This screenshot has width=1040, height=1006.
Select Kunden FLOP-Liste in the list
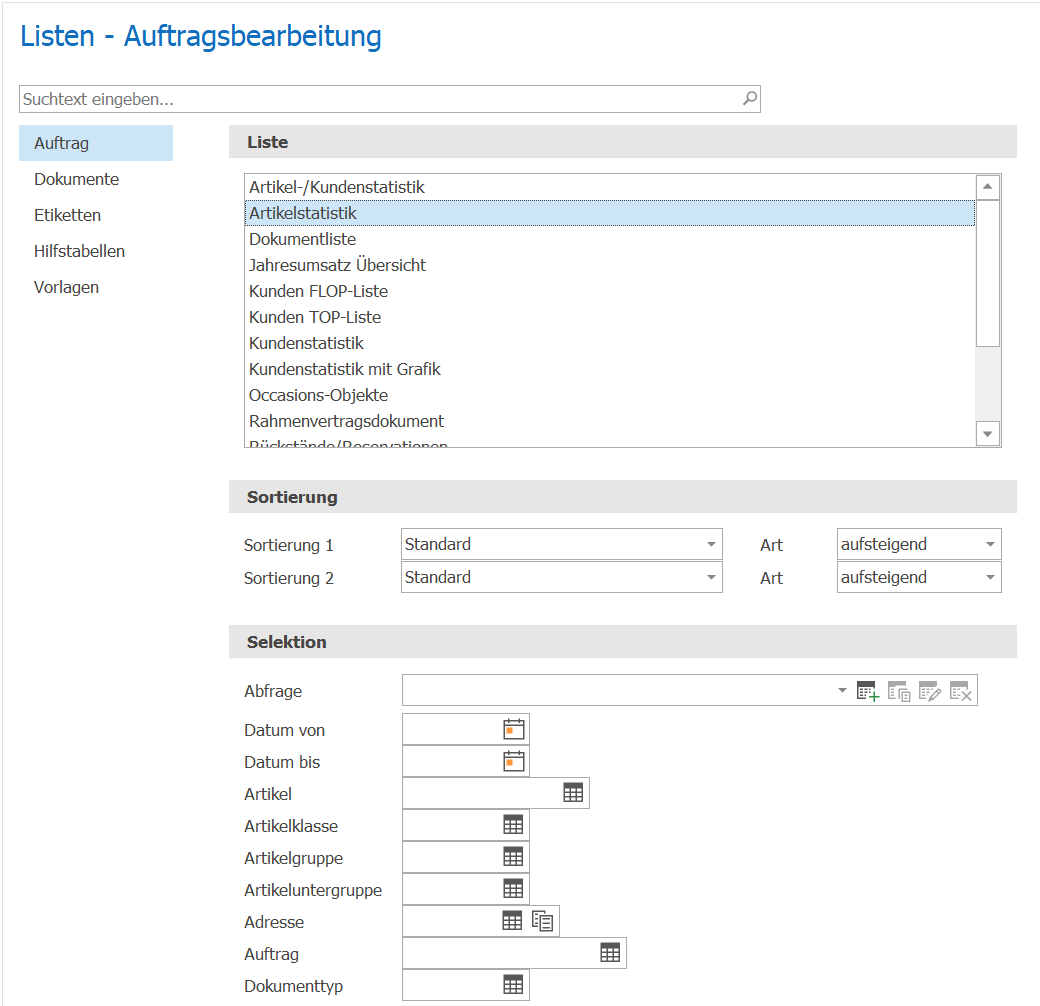610,291
